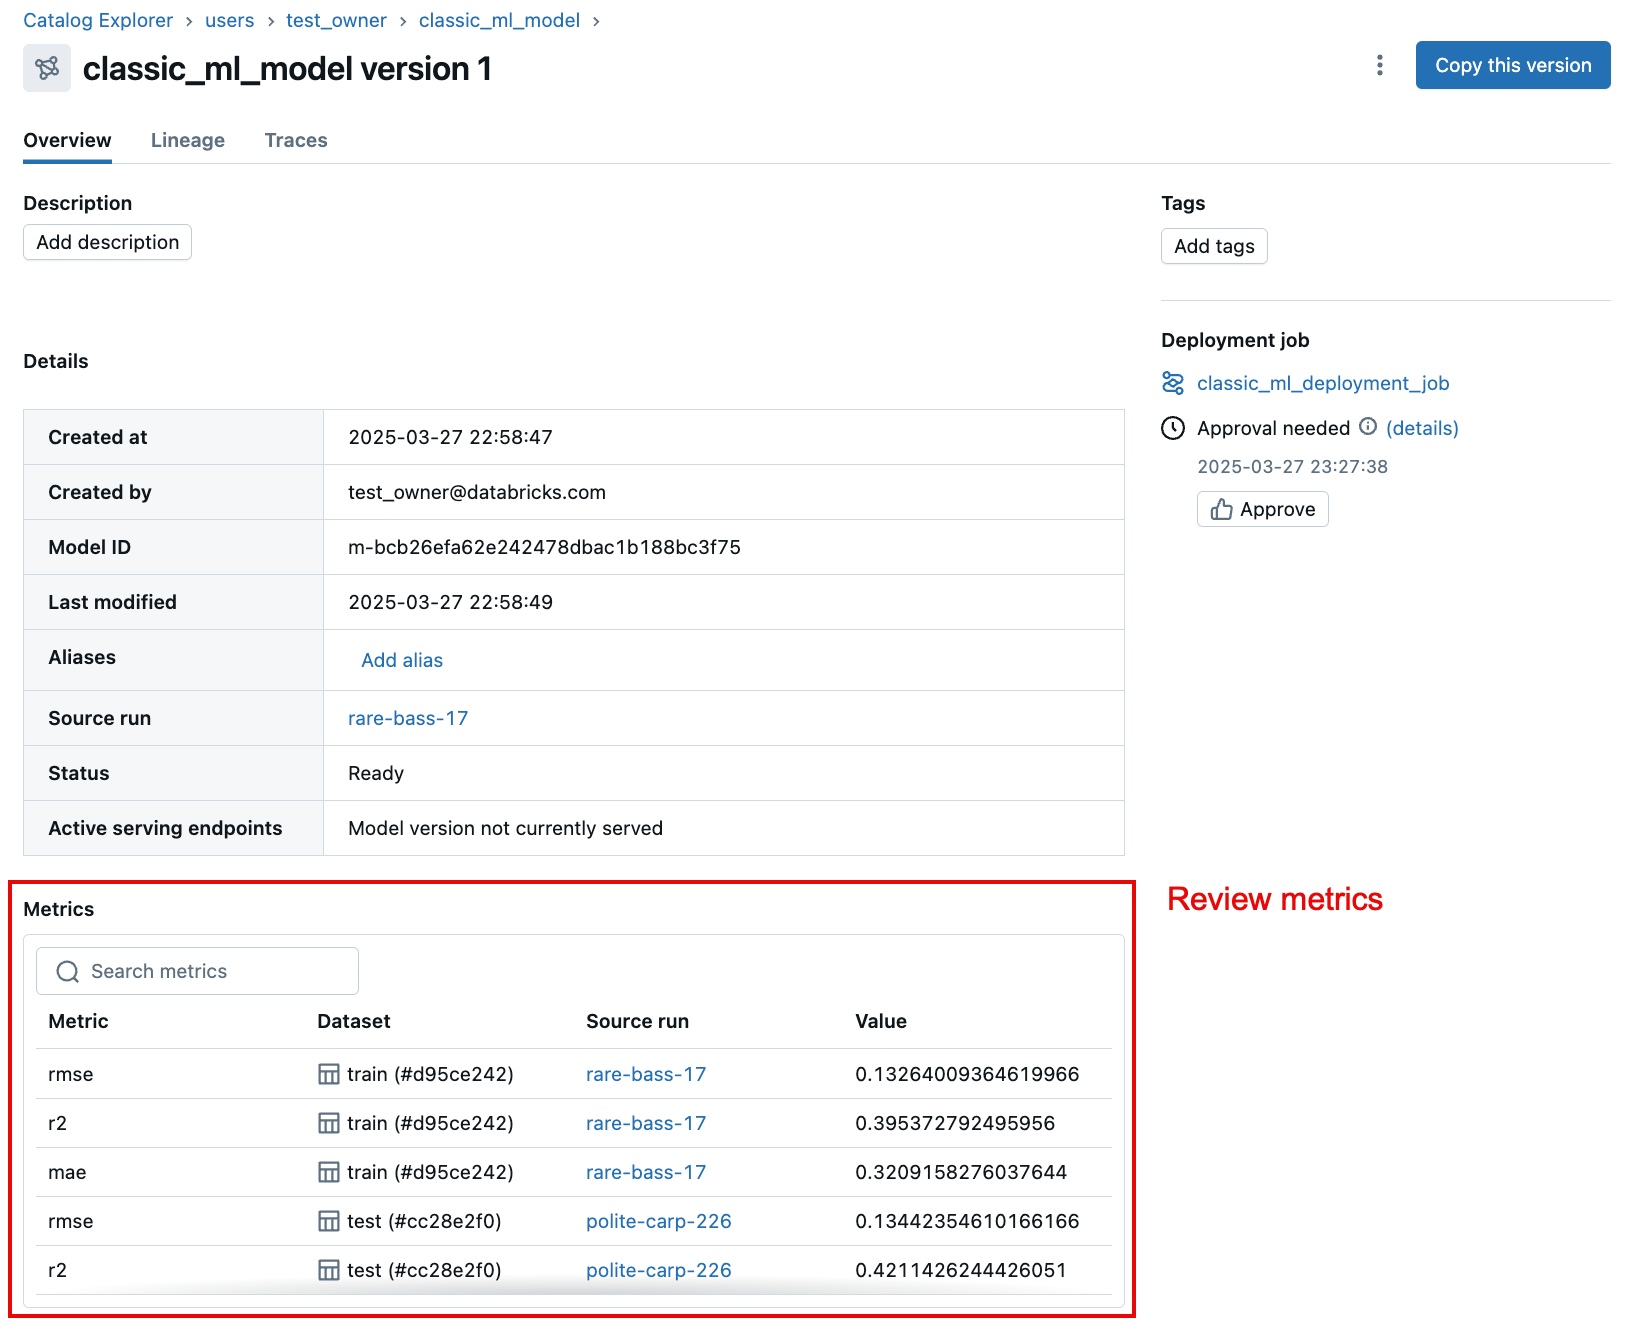Switch to the Lineage tab

(187, 140)
